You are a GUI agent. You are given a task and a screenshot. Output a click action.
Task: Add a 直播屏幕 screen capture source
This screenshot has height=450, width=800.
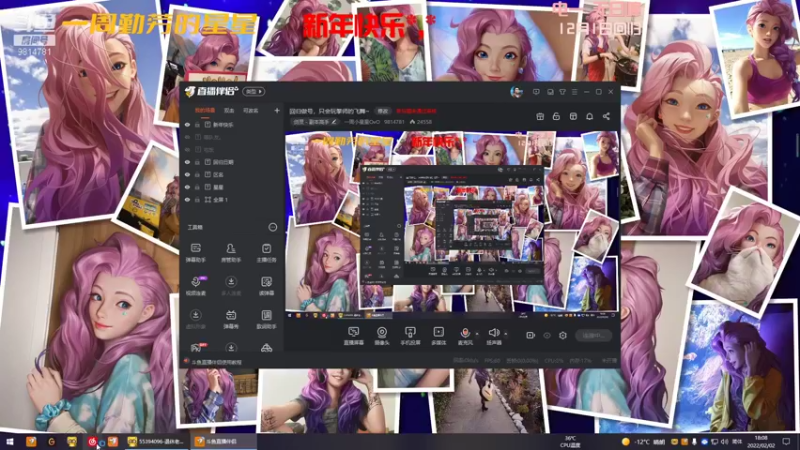coord(354,336)
